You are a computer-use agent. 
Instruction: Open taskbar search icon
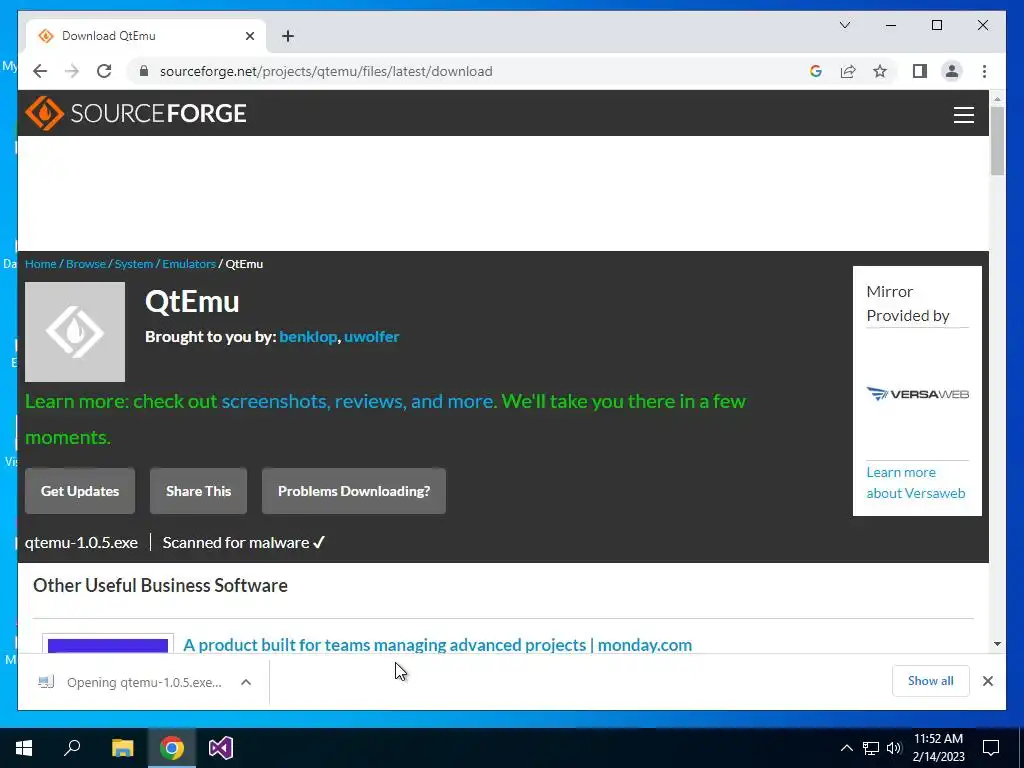(72, 748)
